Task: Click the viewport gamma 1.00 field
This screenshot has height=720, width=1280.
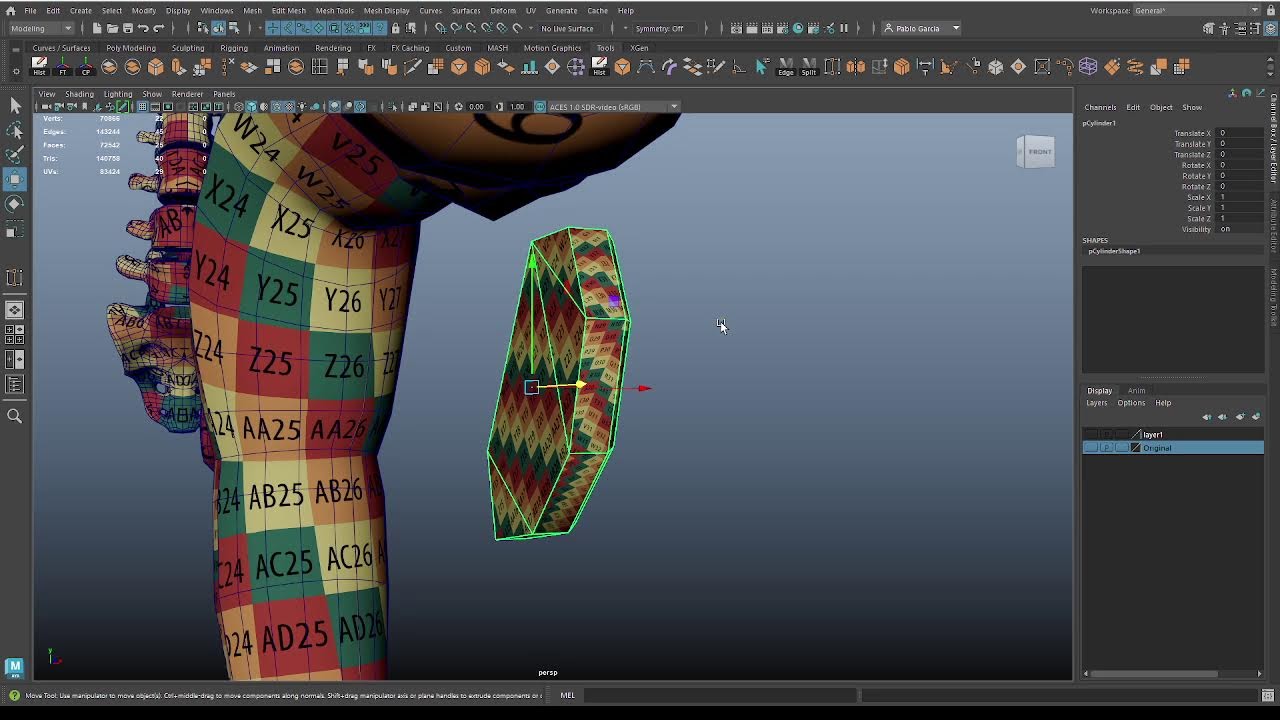Action: pos(517,107)
